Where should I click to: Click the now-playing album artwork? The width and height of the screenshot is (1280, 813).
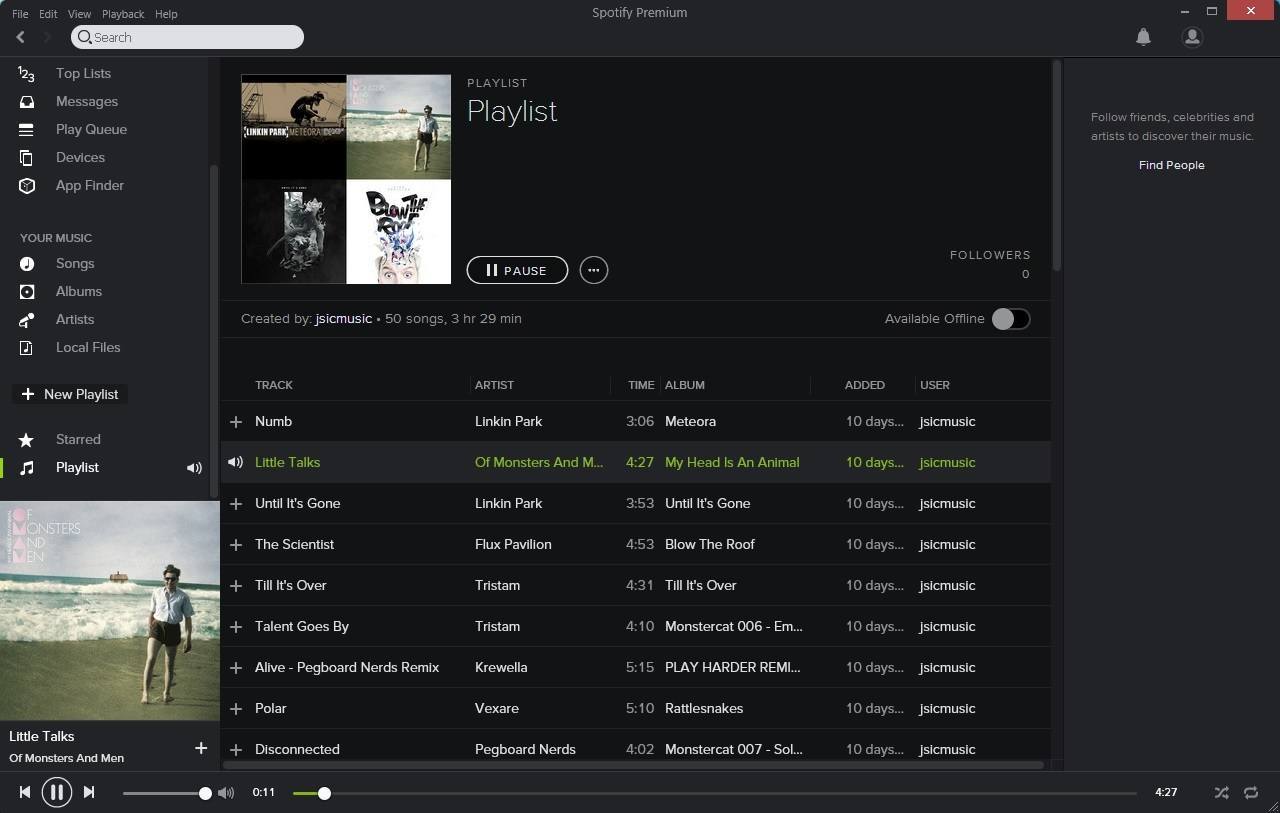pos(110,610)
